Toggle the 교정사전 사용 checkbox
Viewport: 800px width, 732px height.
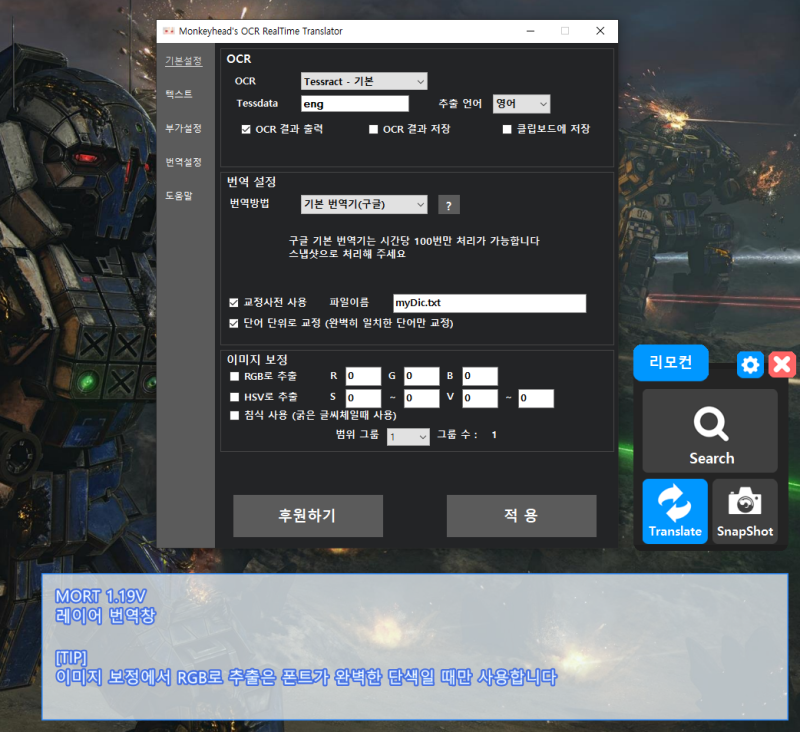[234, 303]
